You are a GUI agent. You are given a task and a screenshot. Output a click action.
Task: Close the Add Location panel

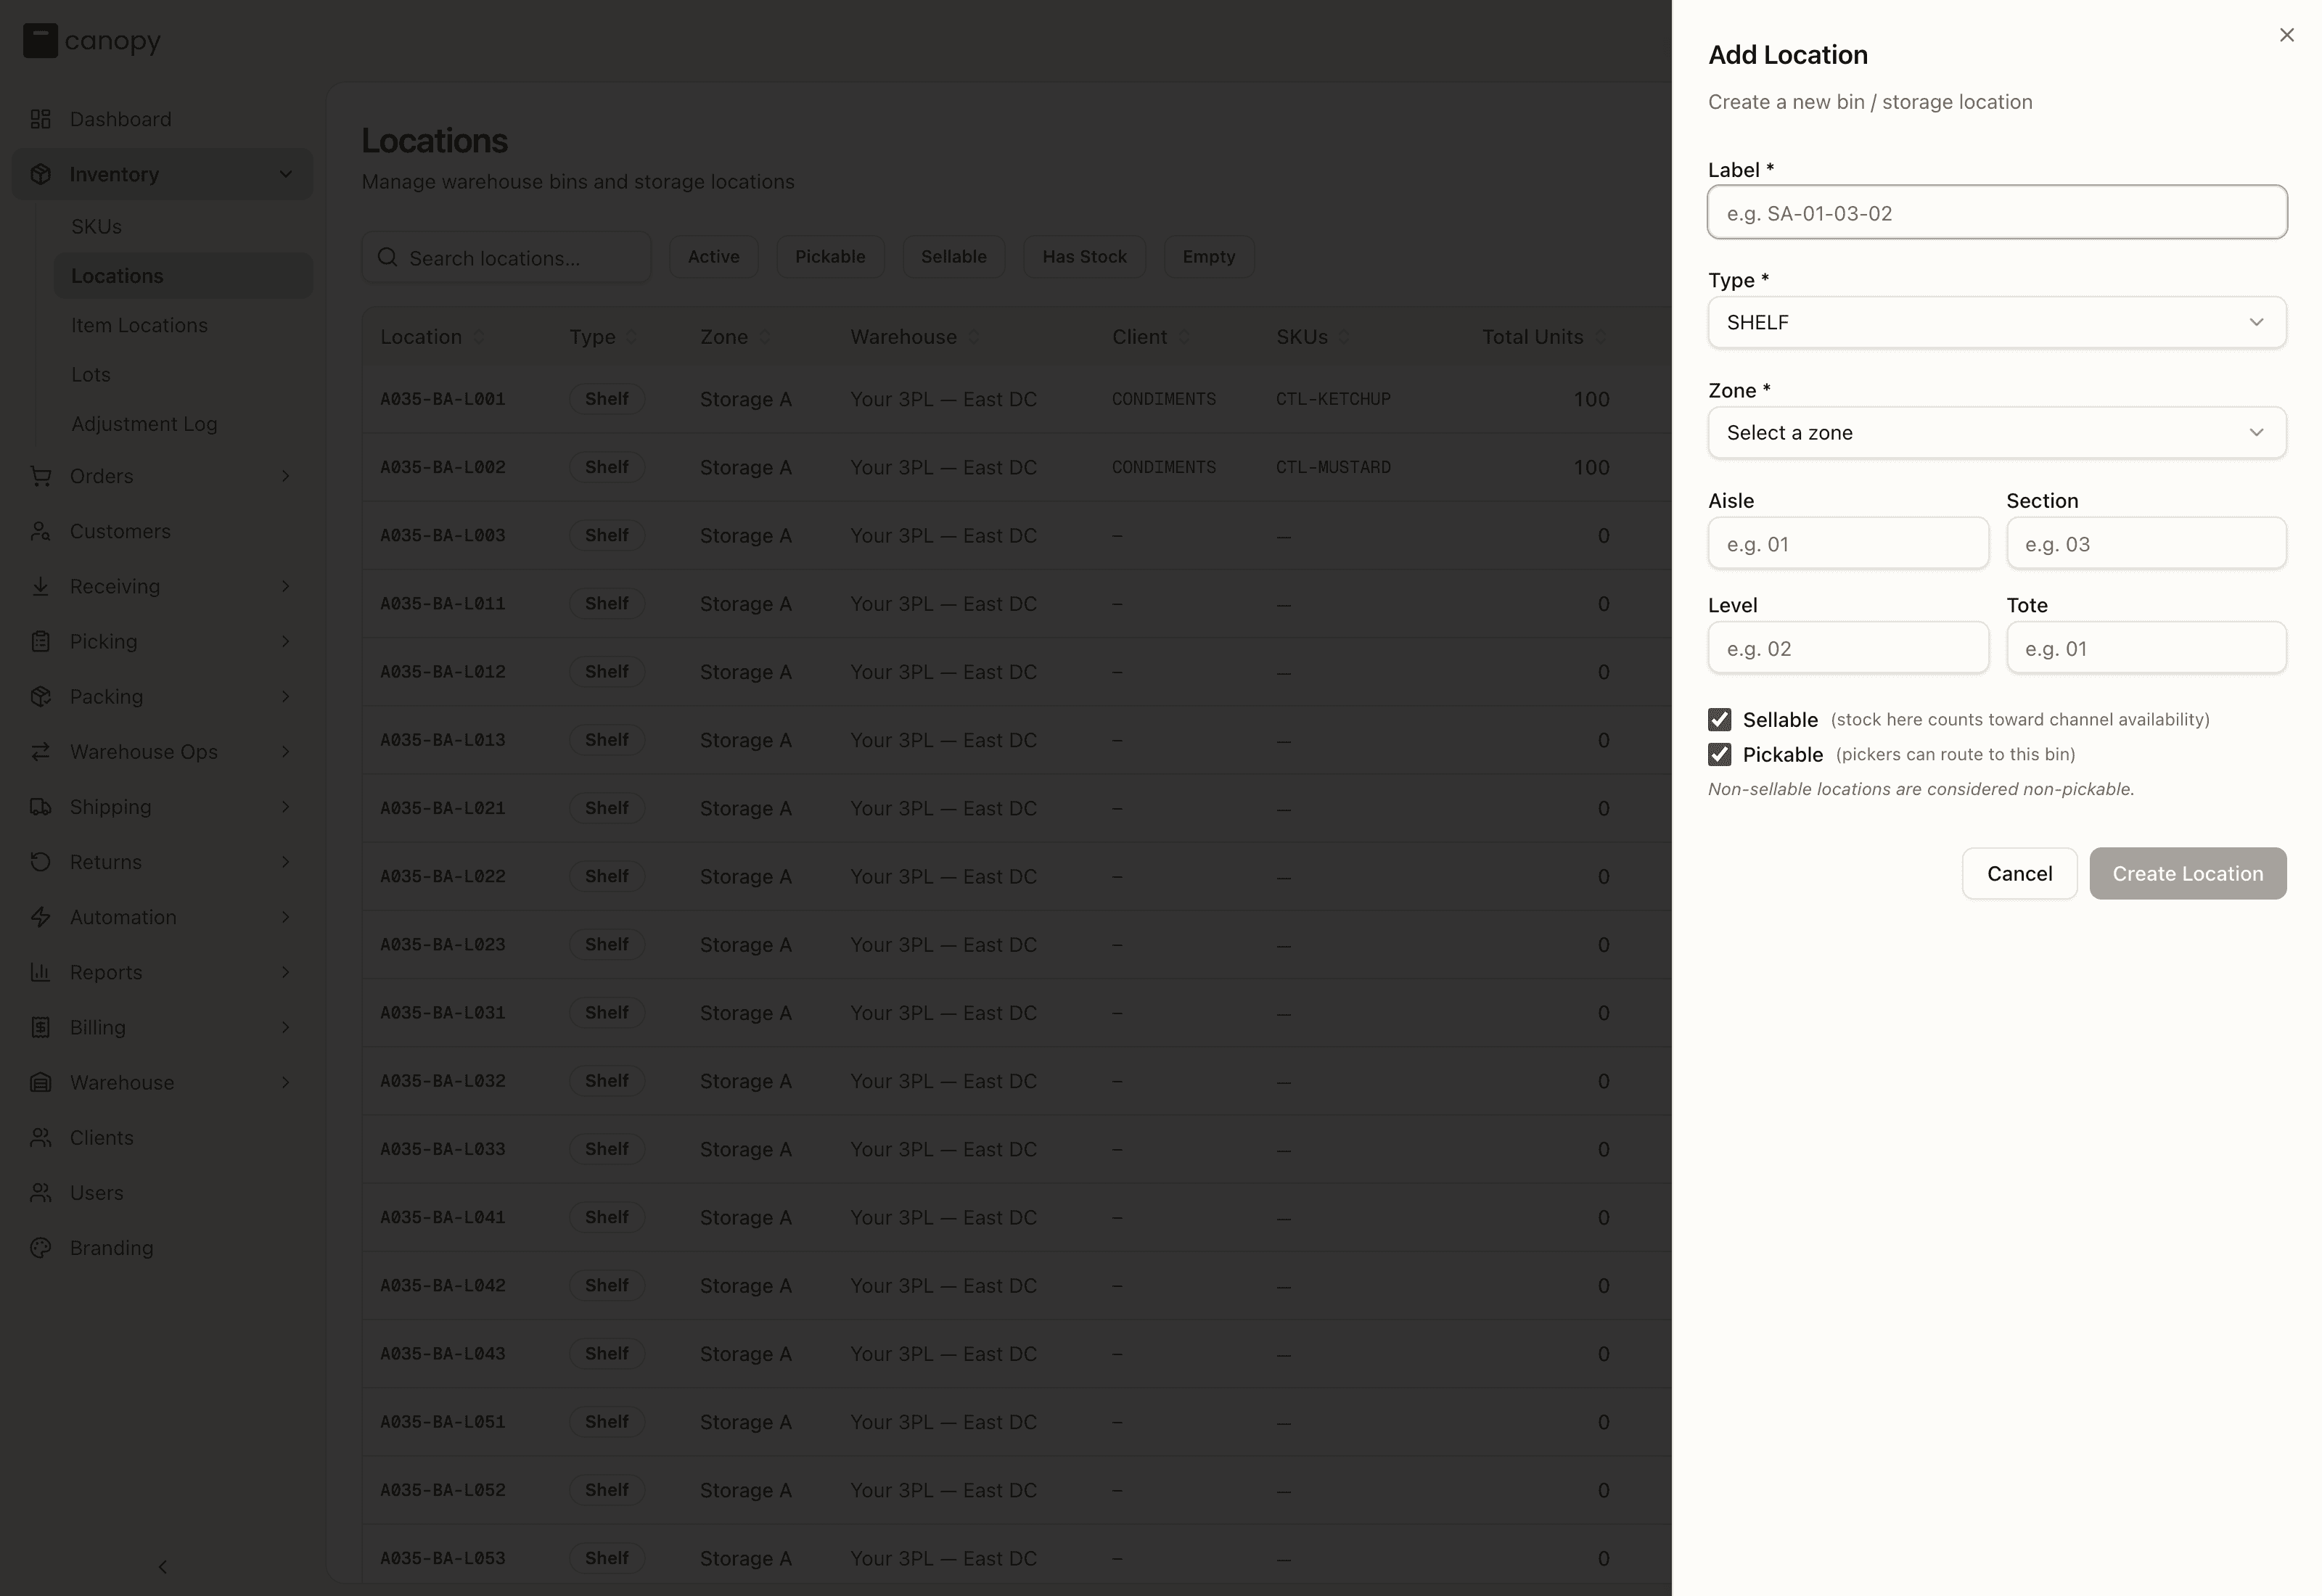tap(2286, 35)
